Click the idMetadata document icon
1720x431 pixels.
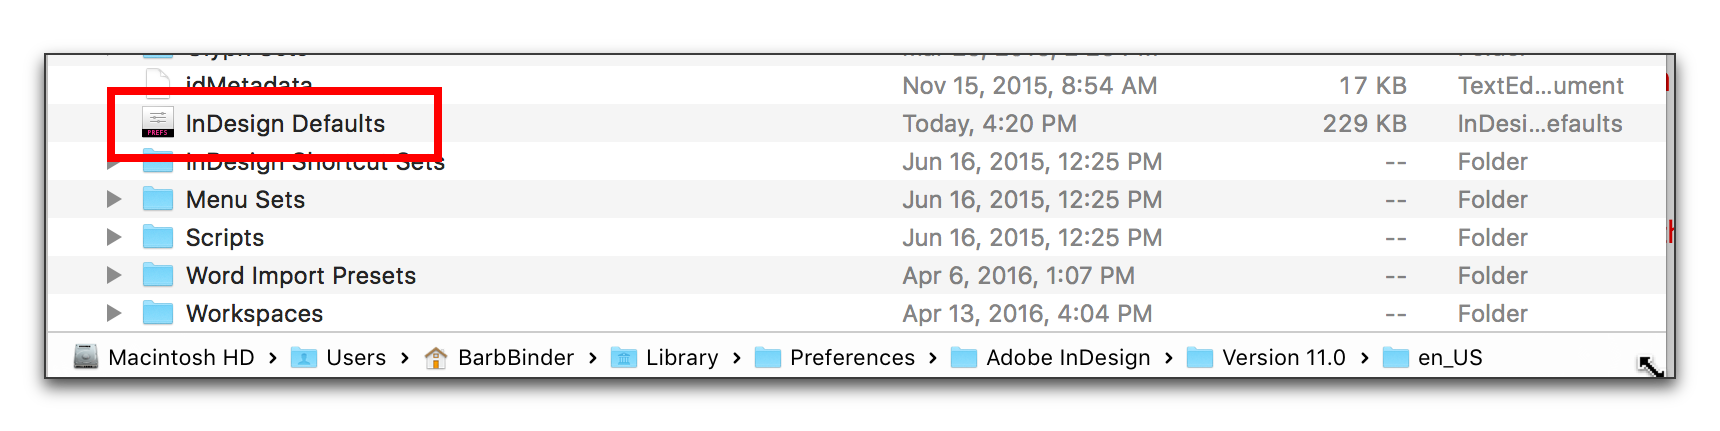click(158, 84)
